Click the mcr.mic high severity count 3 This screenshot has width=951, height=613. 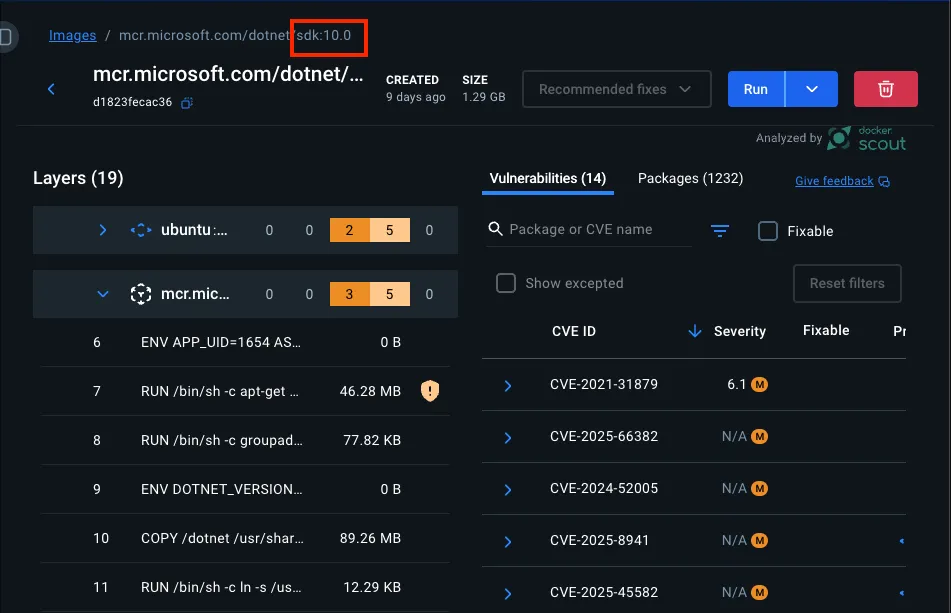click(349, 294)
